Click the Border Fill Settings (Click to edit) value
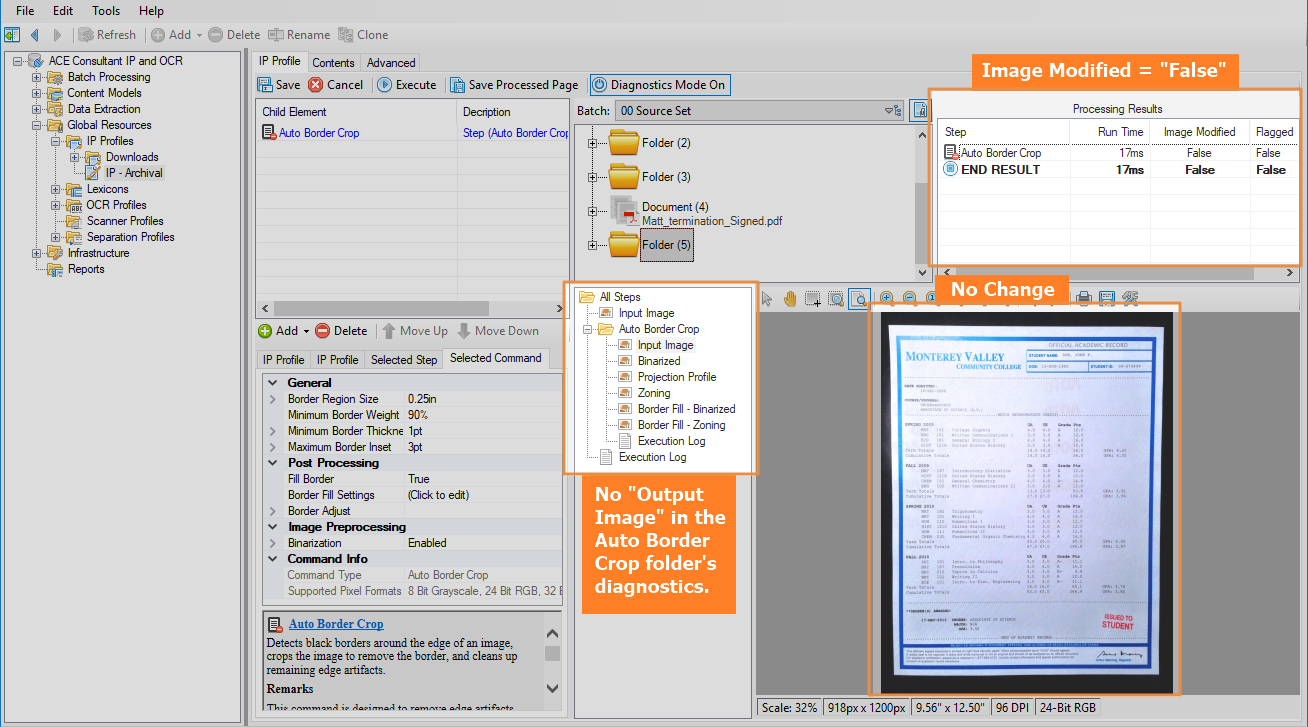This screenshot has width=1308, height=727. pyautogui.click(x=483, y=495)
